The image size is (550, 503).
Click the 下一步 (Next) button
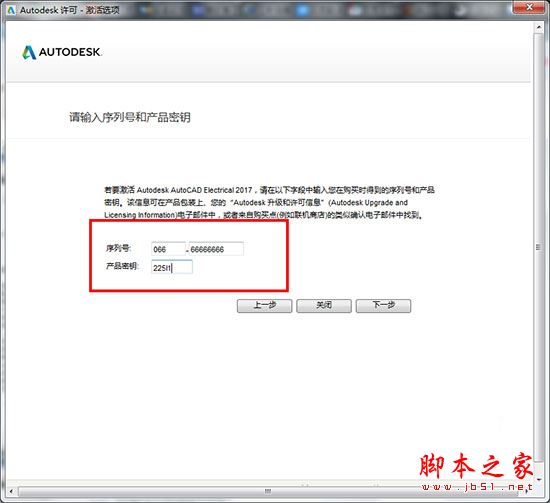click(383, 306)
